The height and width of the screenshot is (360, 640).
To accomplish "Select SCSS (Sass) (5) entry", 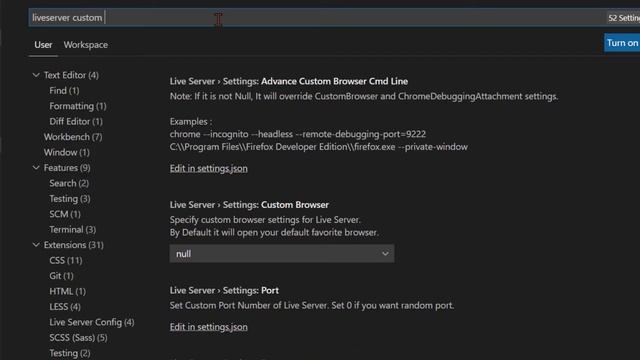I will coord(78,338).
